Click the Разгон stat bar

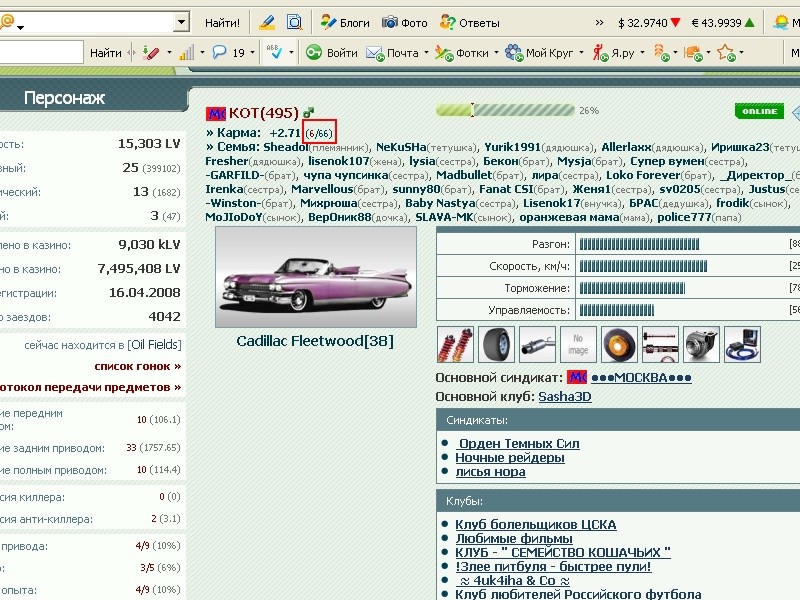[639, 244]
